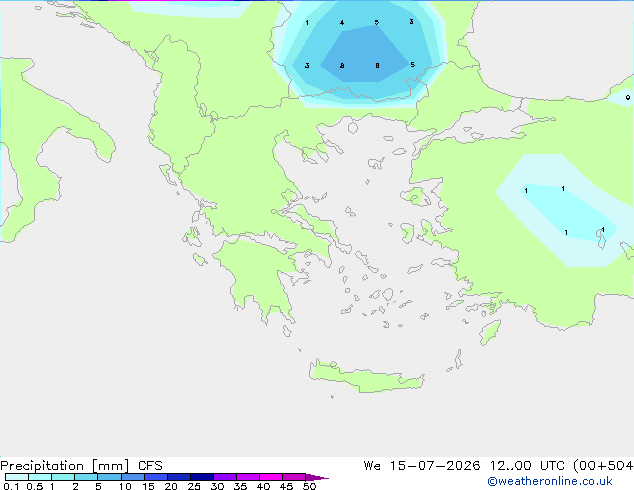634x490 pixels.
Task: Click the date text '15-07-2026'
Action: click(x=435, y=466)
